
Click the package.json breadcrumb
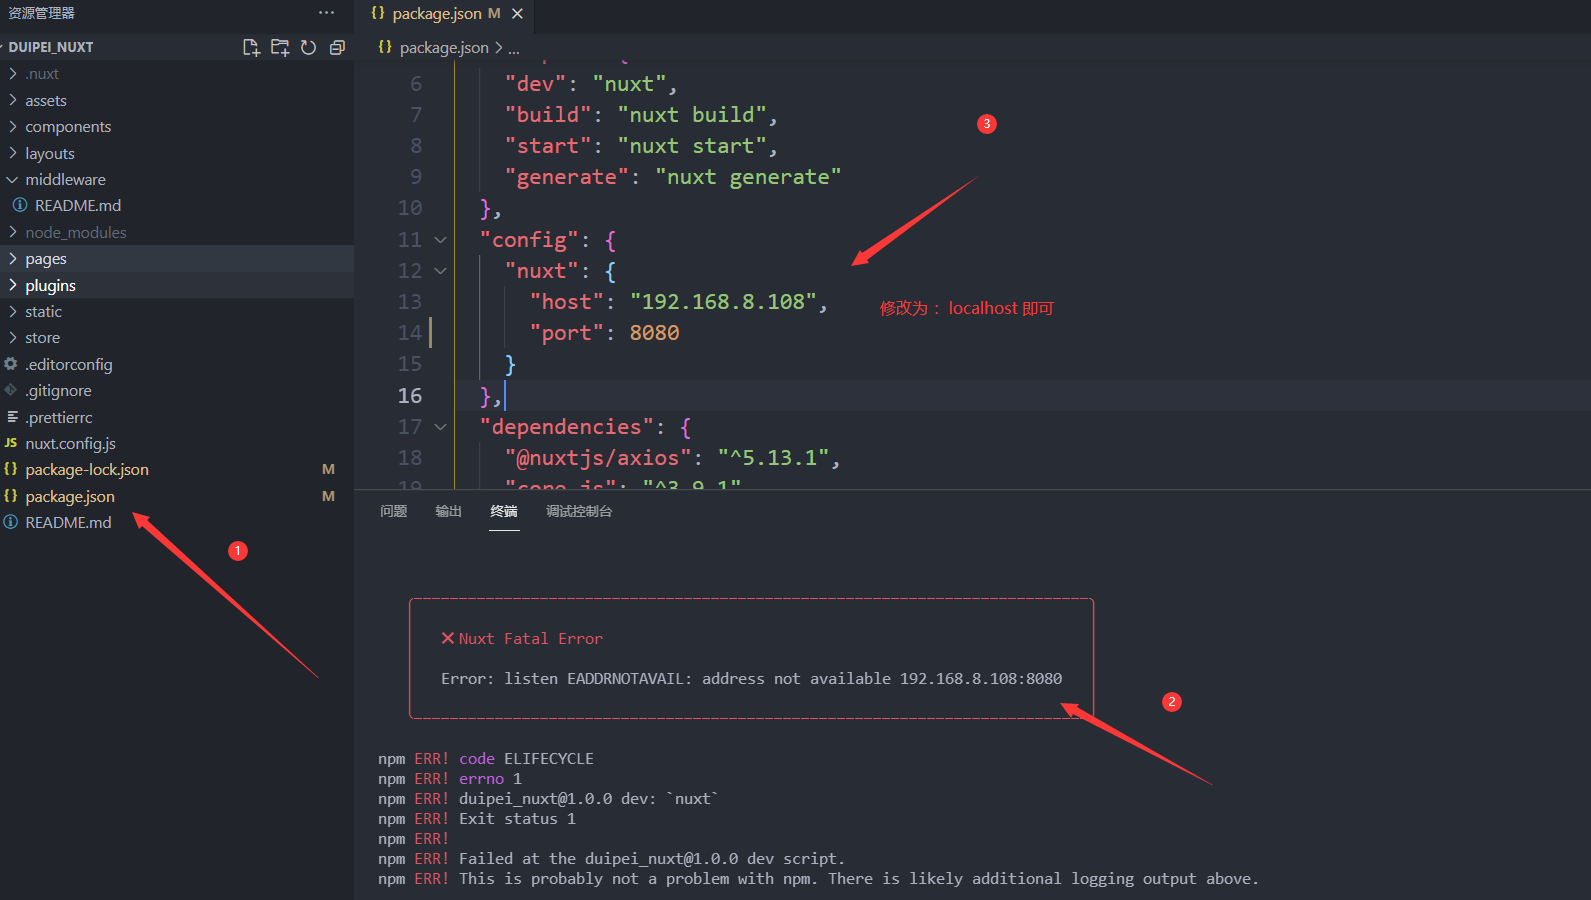coord(444,48)
